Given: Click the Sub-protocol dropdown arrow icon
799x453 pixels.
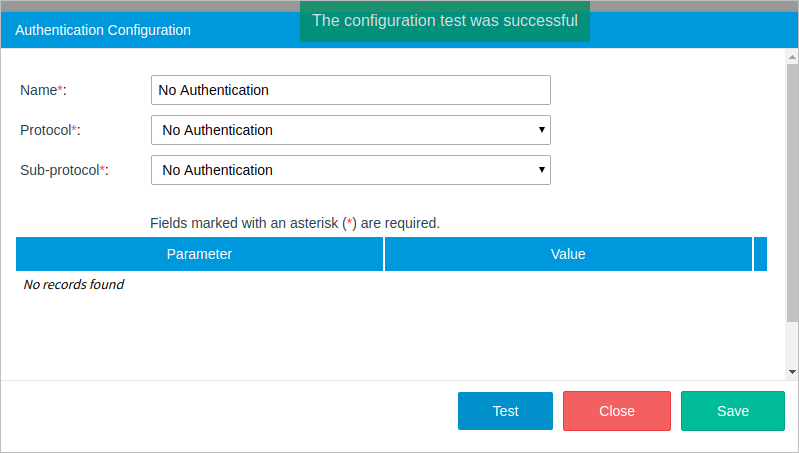Looking at the screenshot, I should click(x=541, y=170).
